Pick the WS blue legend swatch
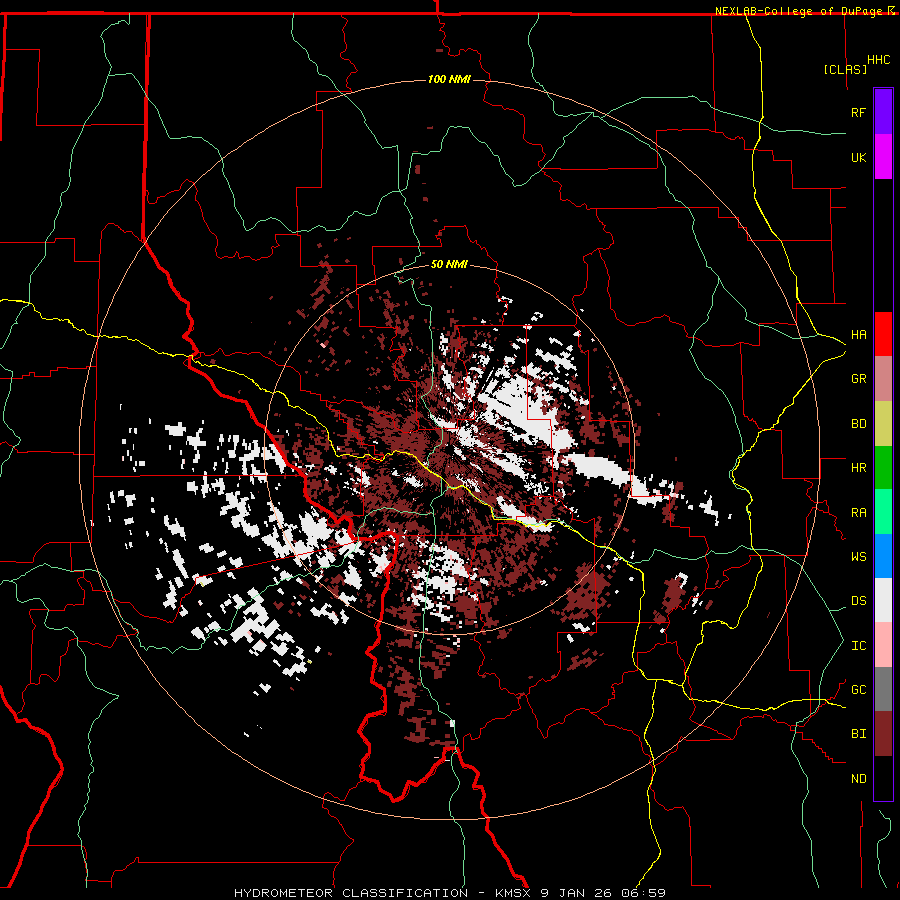 pyautogui.click(x=883, y=556)
